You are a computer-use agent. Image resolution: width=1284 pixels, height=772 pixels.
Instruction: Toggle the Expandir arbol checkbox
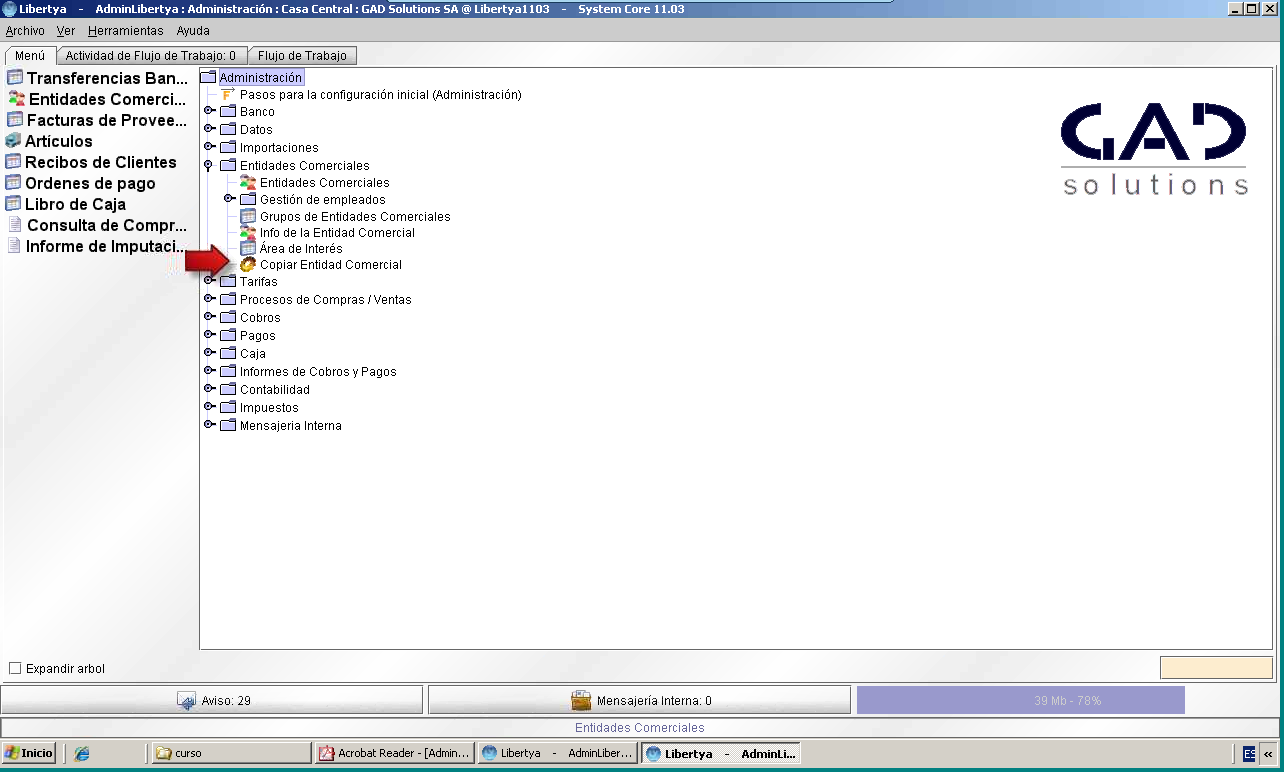pyautogui.click(x=15, y=668)
